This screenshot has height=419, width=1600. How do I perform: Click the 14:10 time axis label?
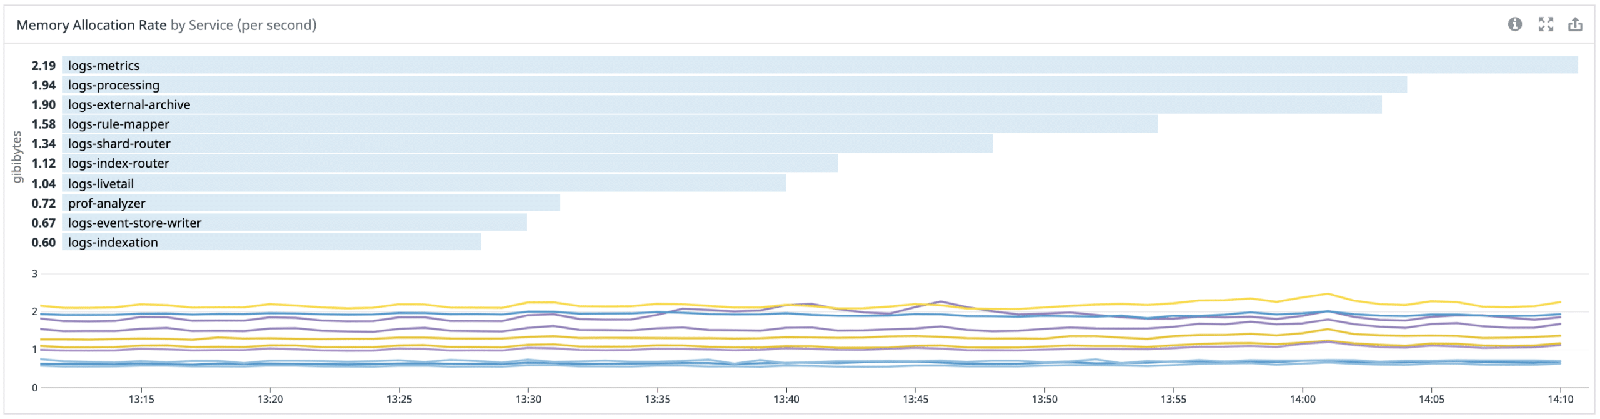(x=1560, y=399)
